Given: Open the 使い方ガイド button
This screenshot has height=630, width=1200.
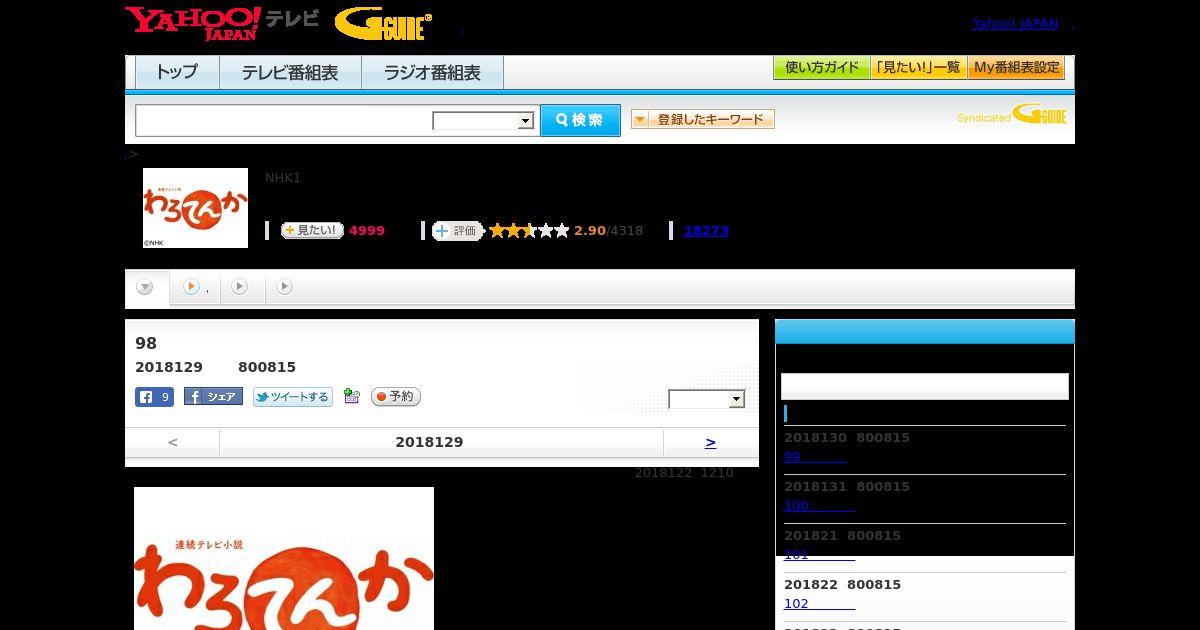Looking at the screenshot, I should 821,68.
